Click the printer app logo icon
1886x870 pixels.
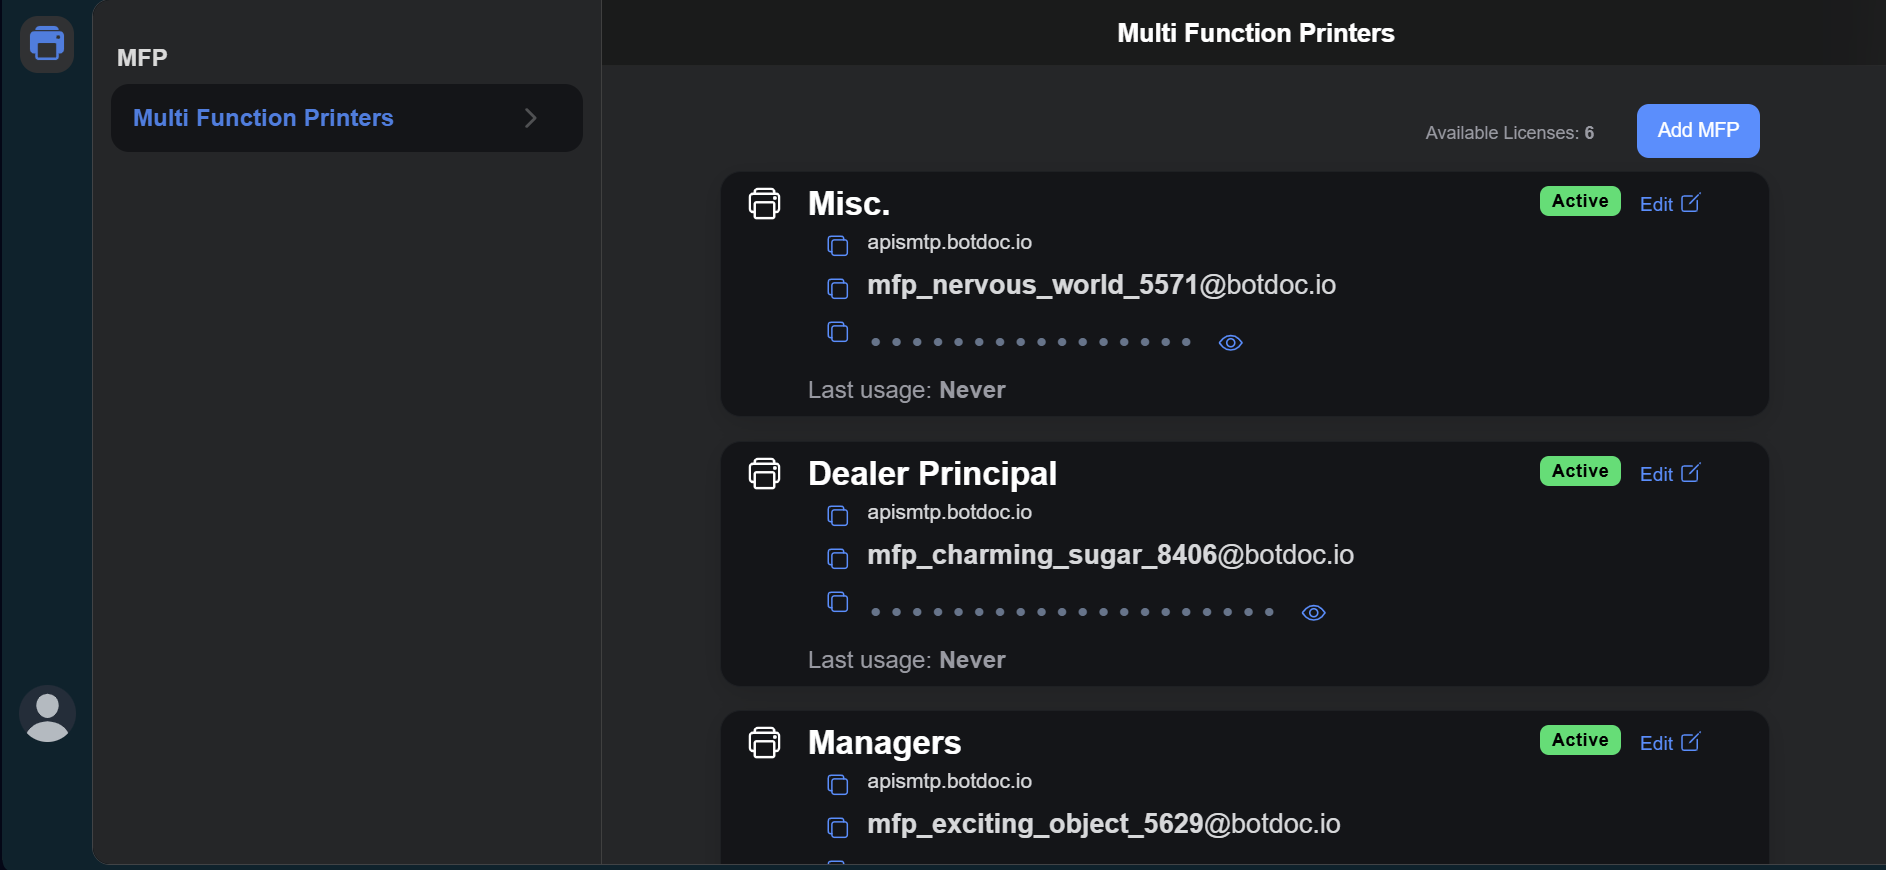pos(47,44)
